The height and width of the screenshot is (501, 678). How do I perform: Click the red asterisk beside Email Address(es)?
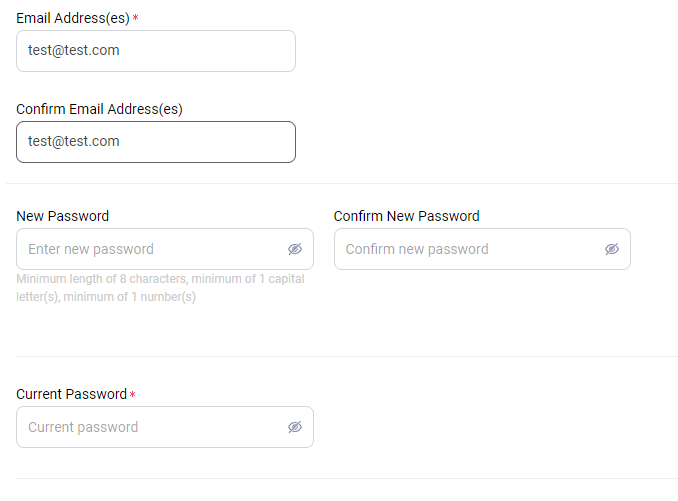[135, 18]
